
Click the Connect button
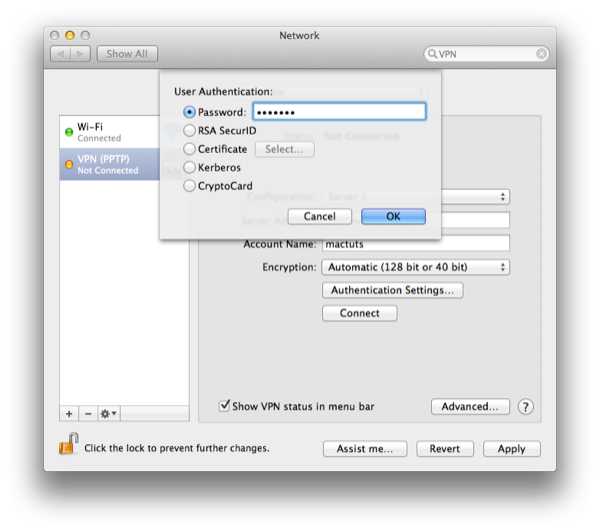[x=359, y=313]
